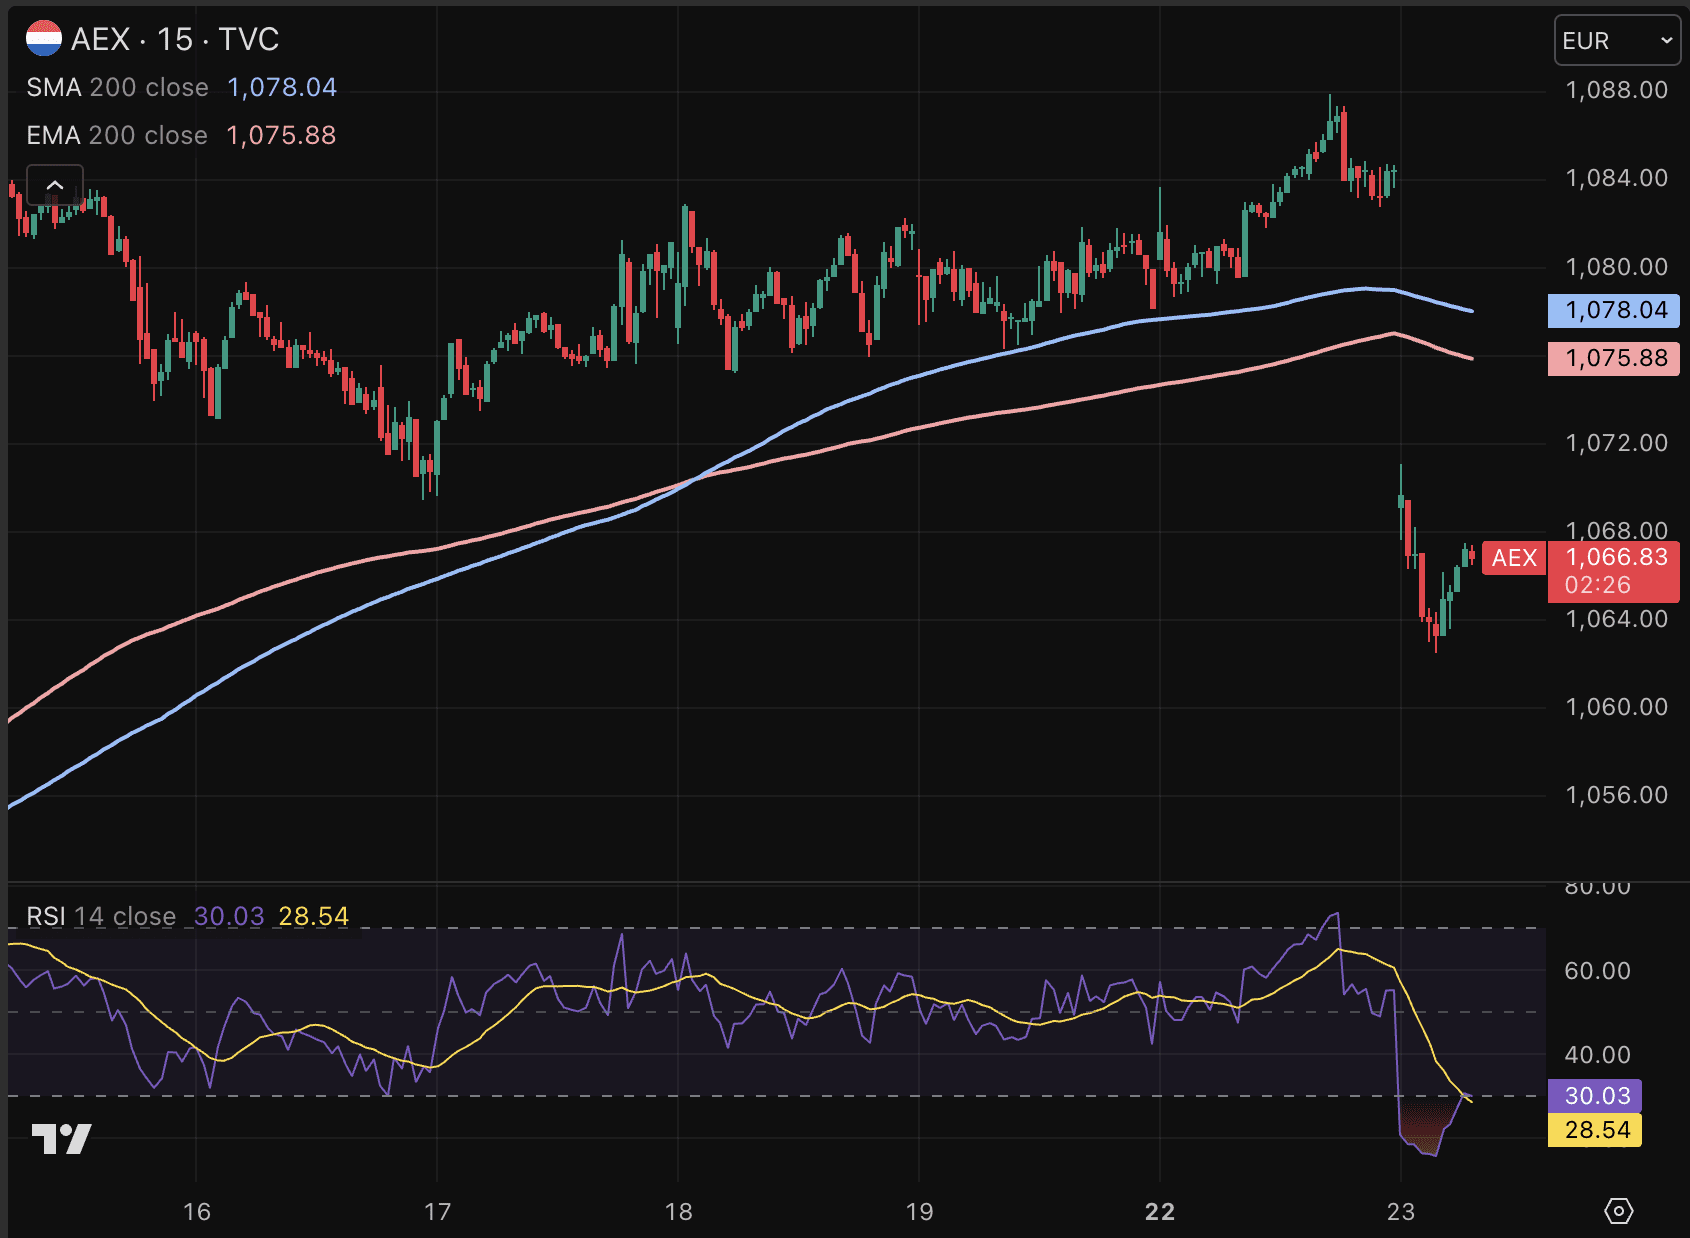The height and width of the screenshot is (1238, 1690).
Task: Click date label 23 on time axis
Action: 1401,1212
